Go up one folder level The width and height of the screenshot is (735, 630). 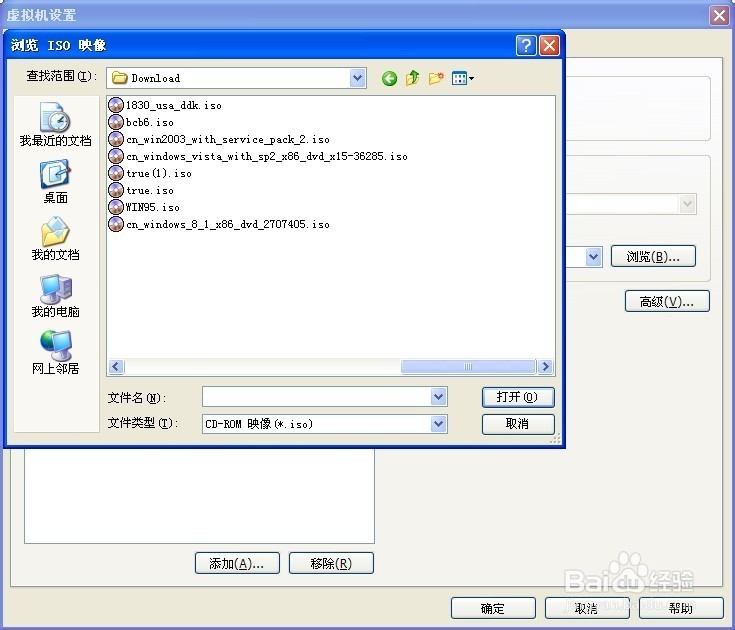click(412, 78)
